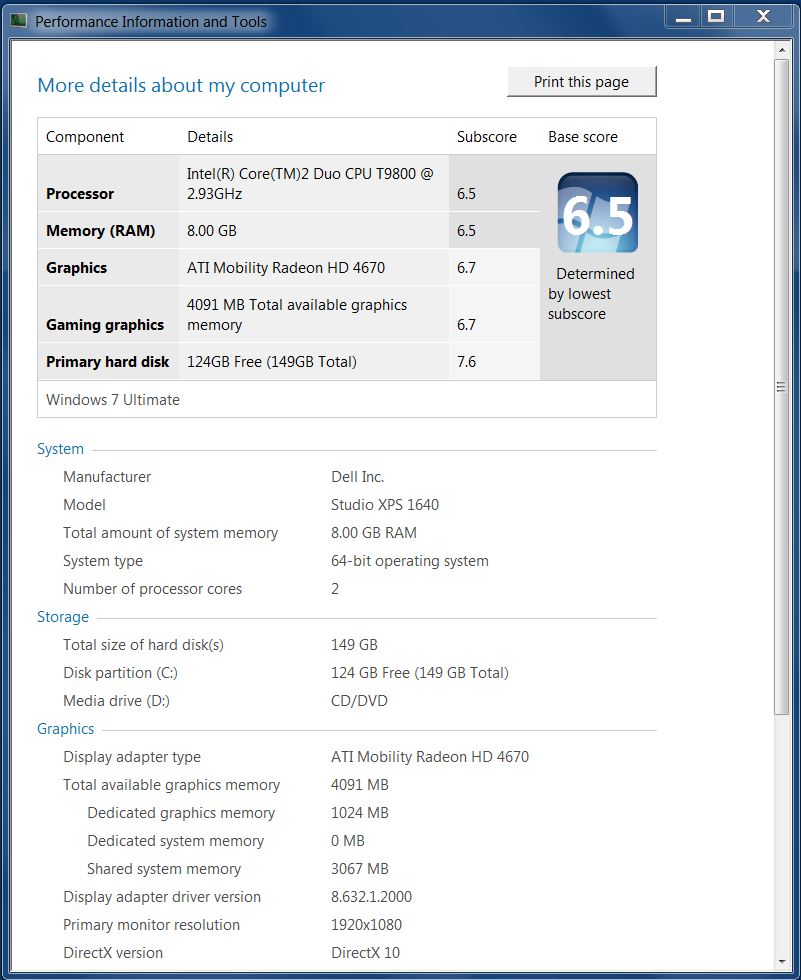
Task: Click the 149 GB total disk size value
Action: [354, 644]
